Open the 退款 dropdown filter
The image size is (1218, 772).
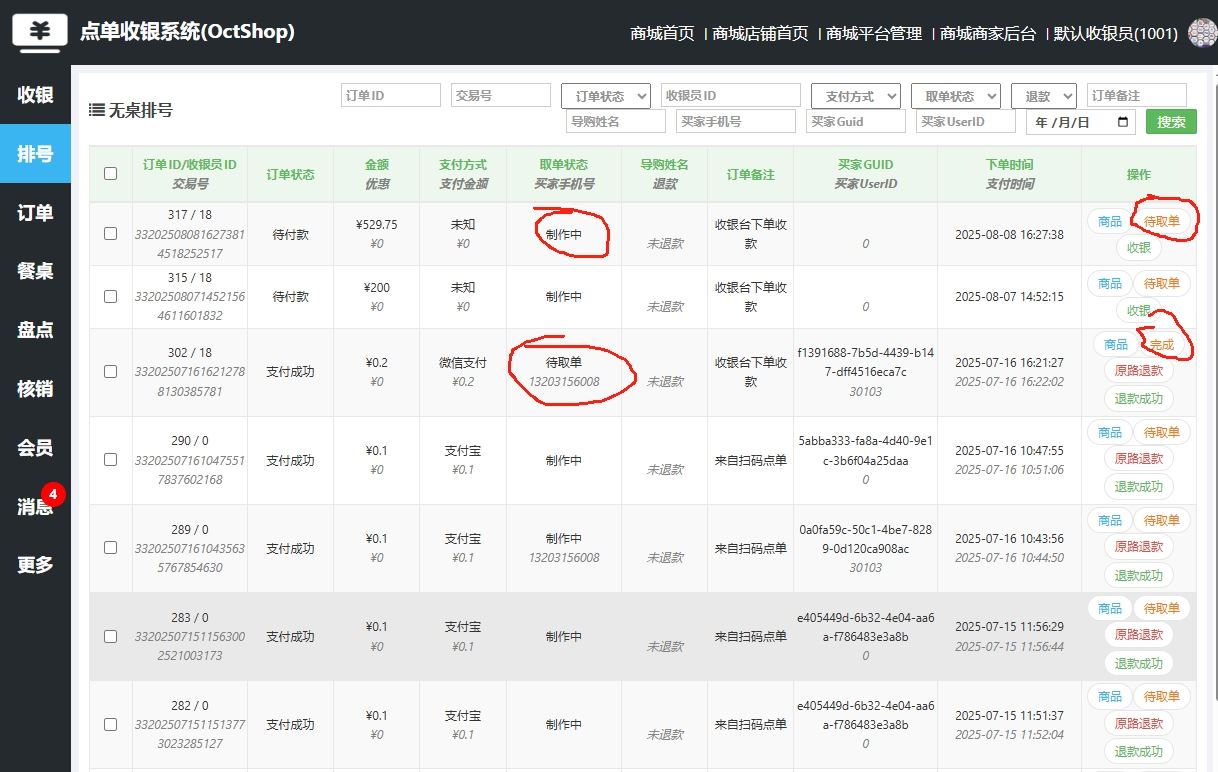(x=1044, y=96)
